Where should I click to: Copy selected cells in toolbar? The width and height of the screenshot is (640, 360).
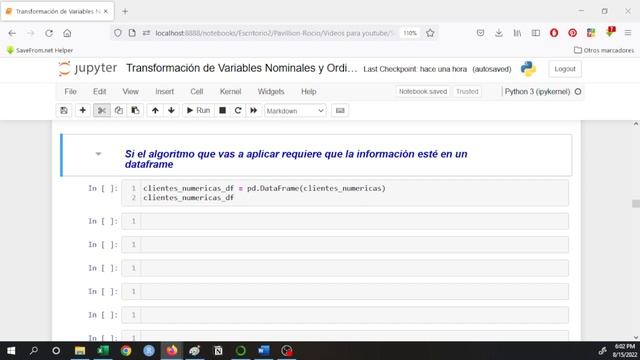point(118,111)
